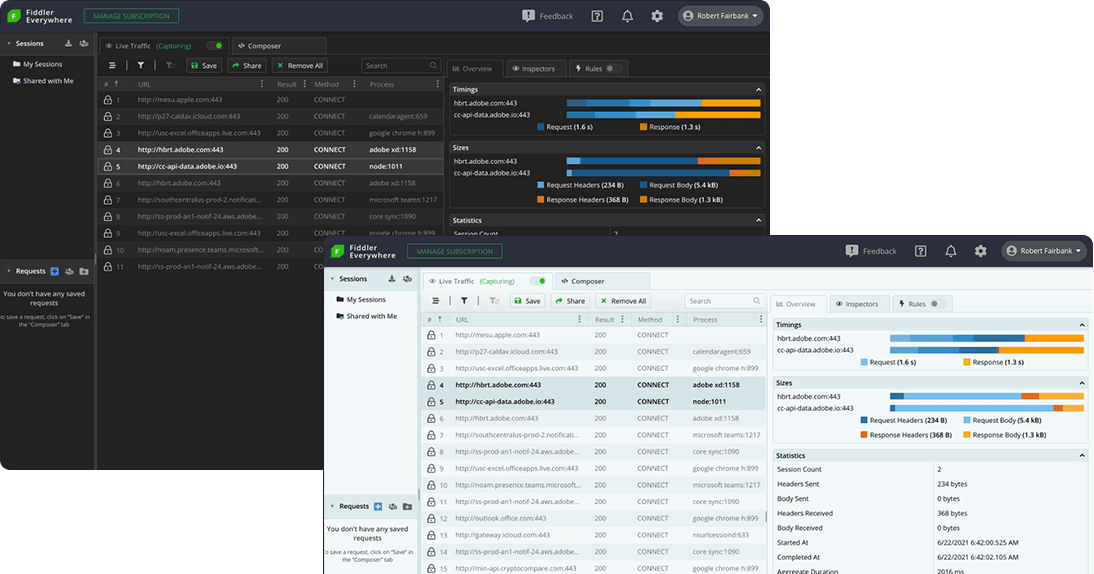Click import sessions icon in dark window Sessions header
This screenshot has width=1094, height=574.
68,43
